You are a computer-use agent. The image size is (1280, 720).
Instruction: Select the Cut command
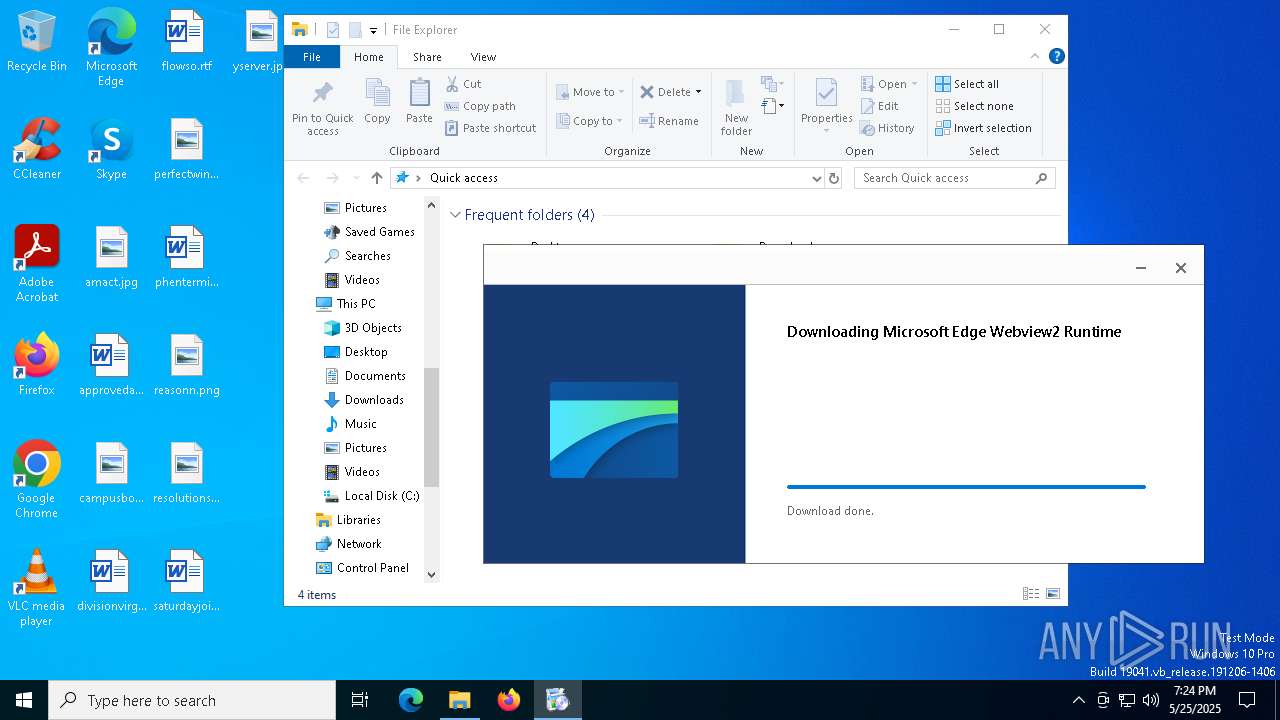click(x=463, y=84)
